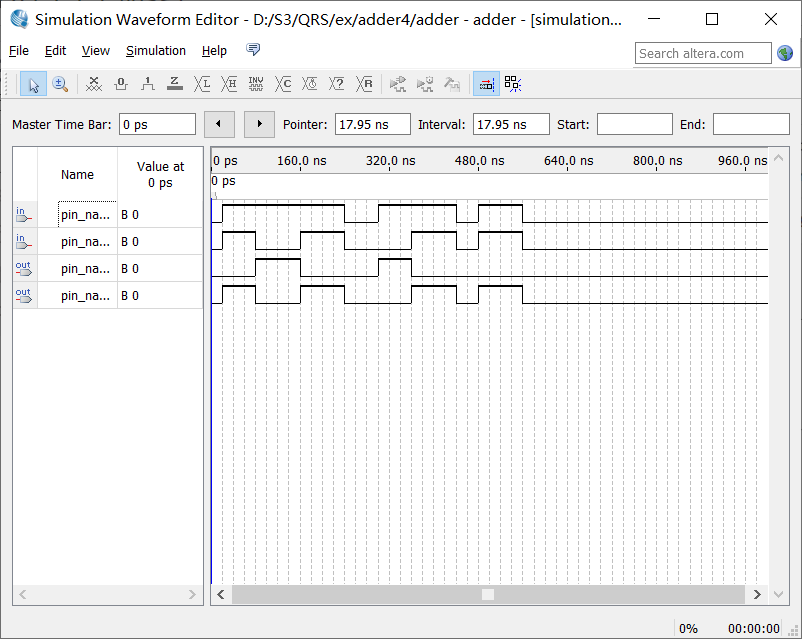Click the Master Time Bar field
The width and height of the screenshot is (802, 639).
pyautogui.click(x=158, y=124)
